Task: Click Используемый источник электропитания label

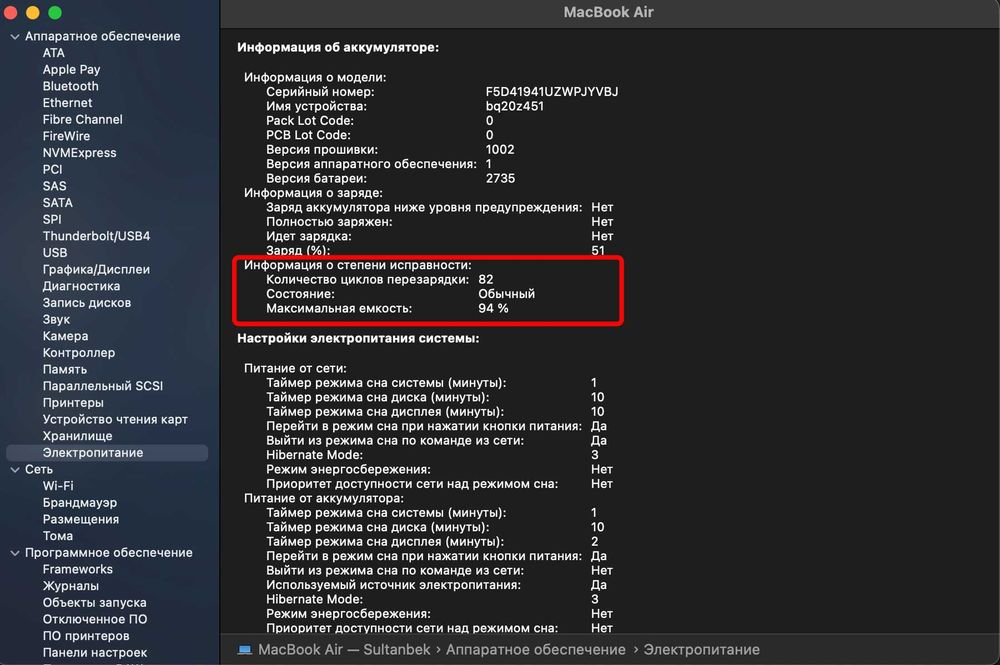Action: [393, 585]
